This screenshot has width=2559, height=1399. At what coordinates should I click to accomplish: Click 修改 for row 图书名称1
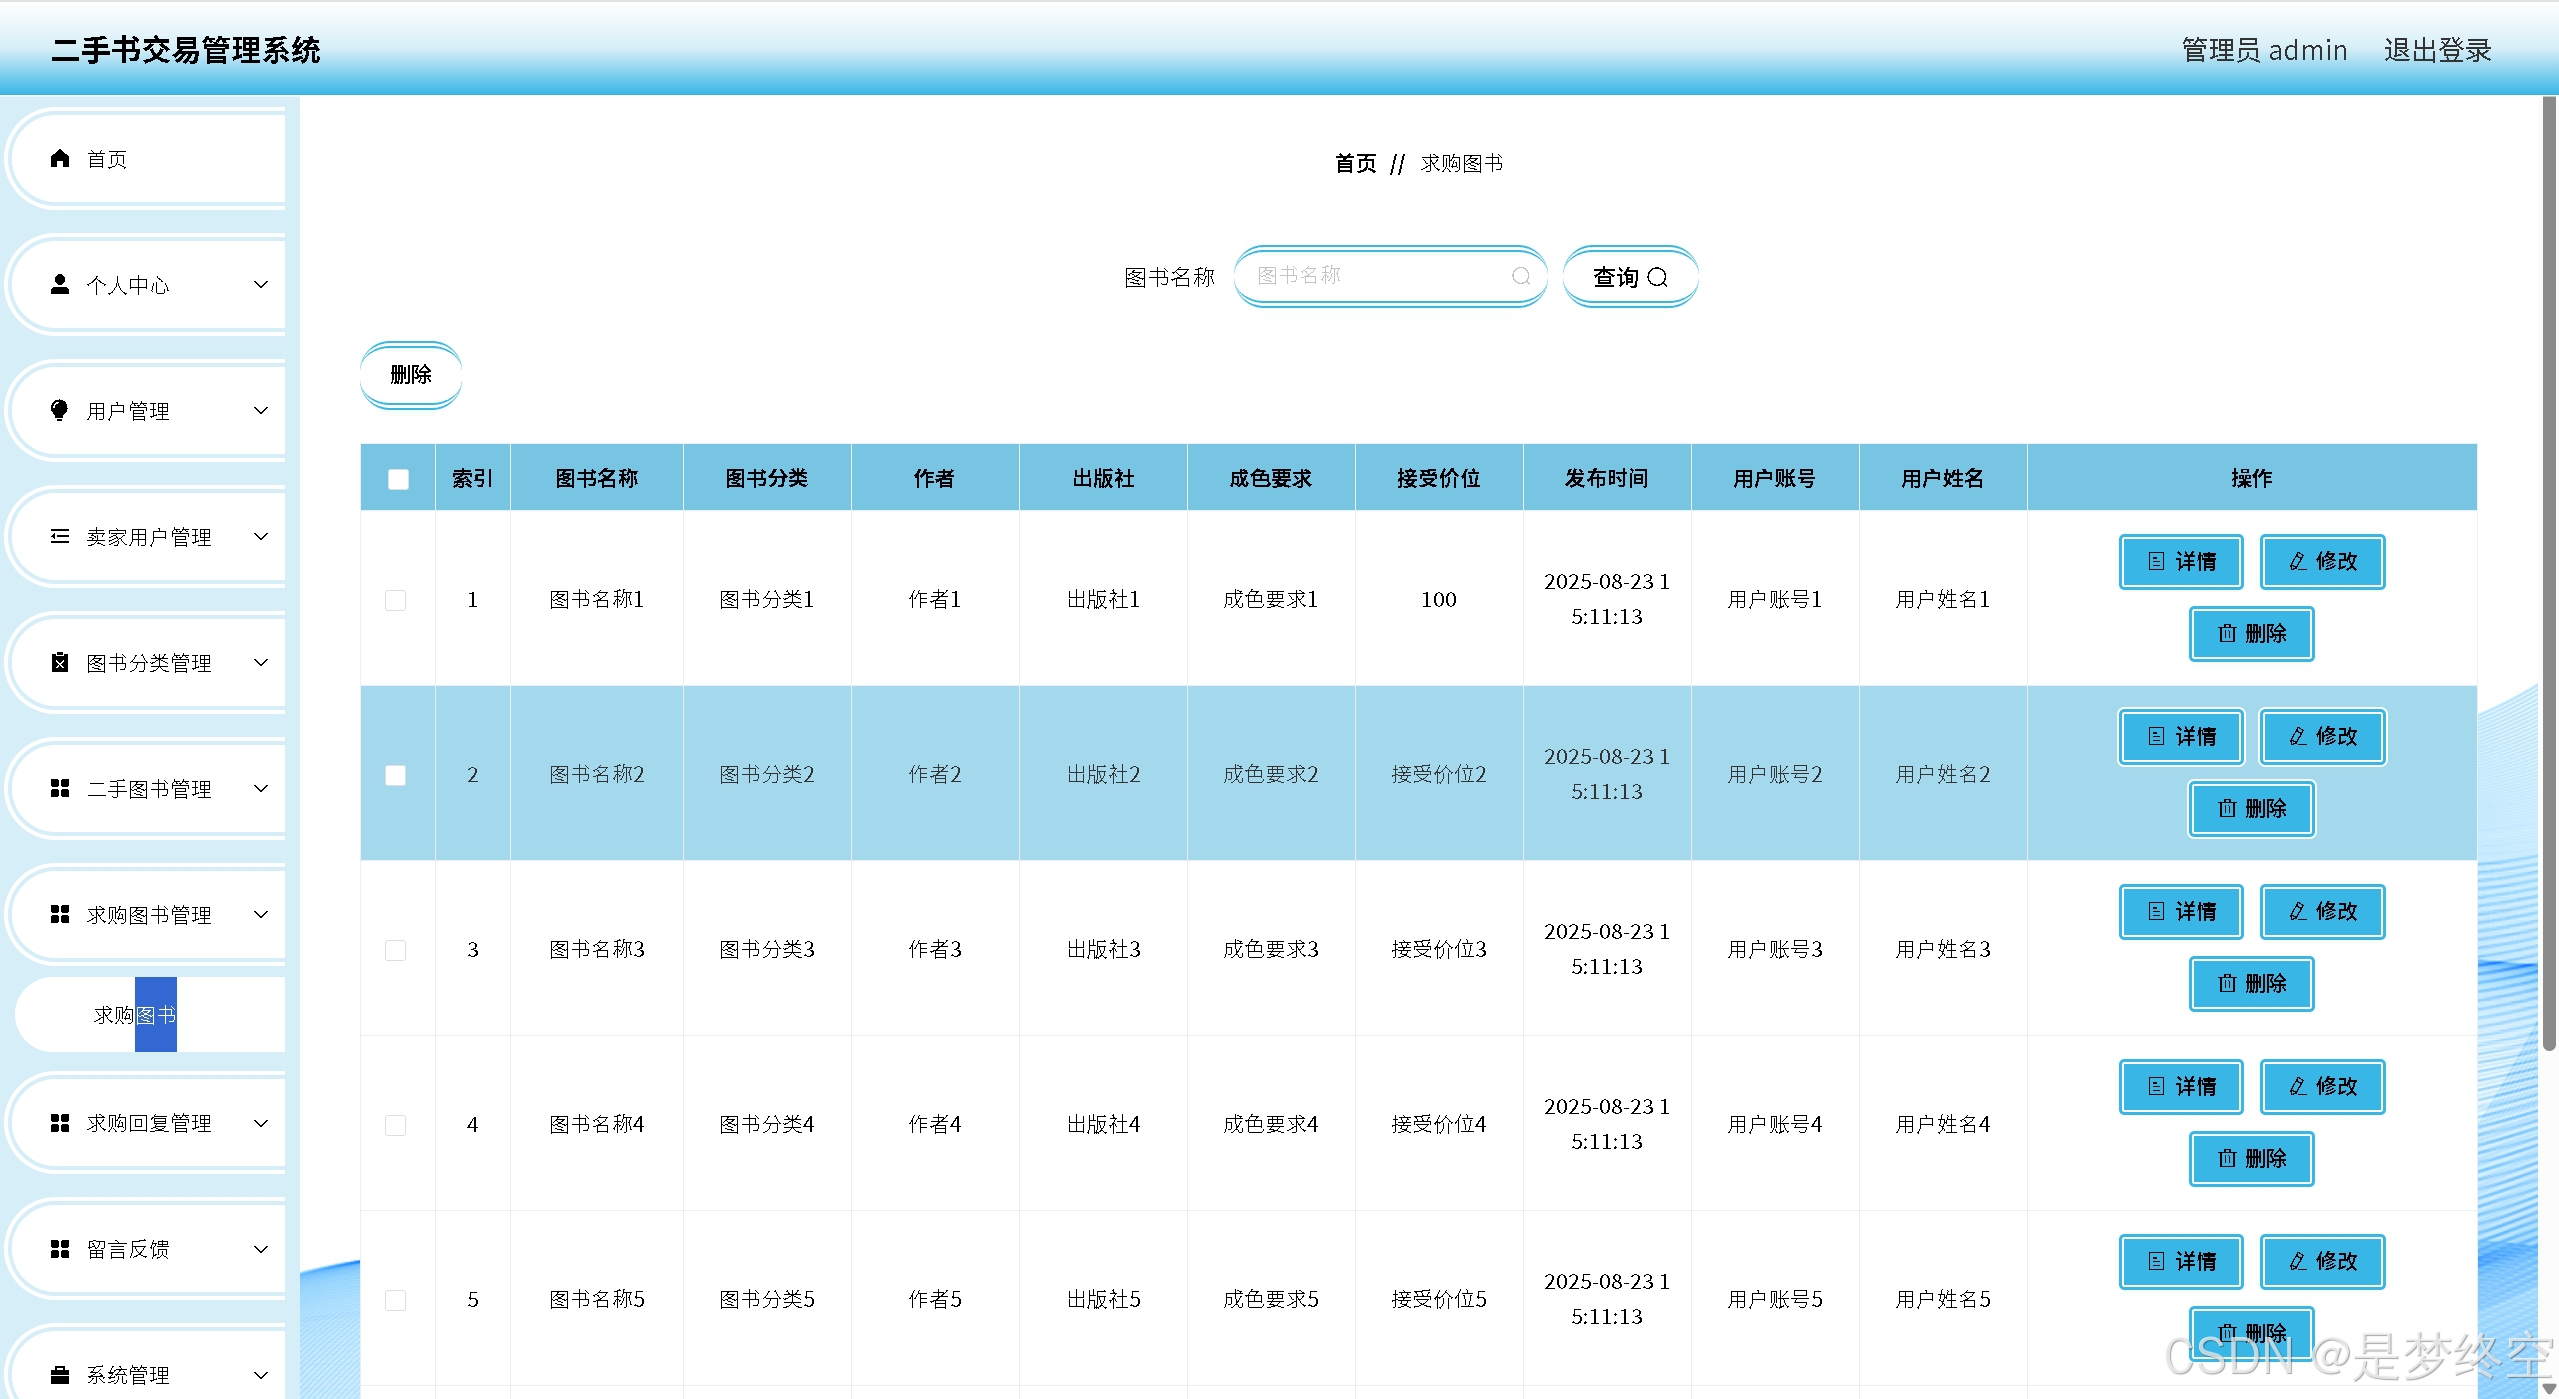point(2322,562)
